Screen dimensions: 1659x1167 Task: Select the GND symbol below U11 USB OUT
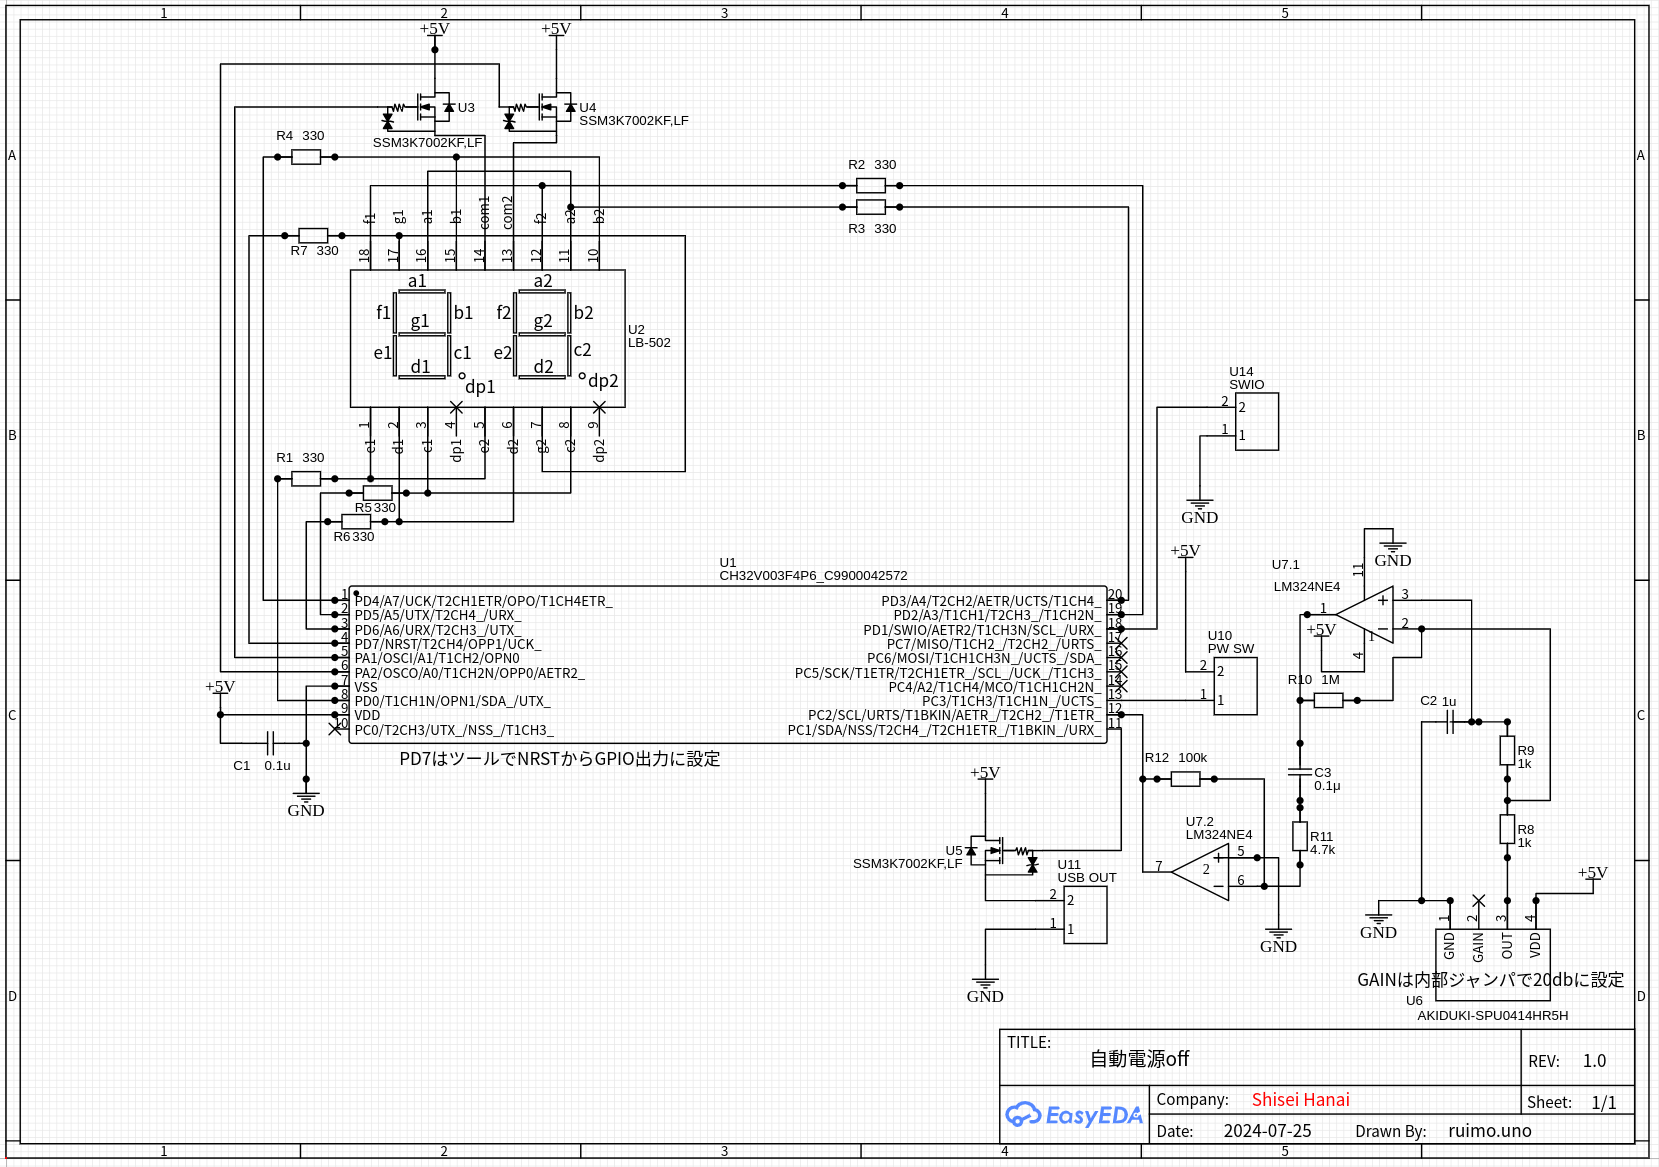pos(985,990)
